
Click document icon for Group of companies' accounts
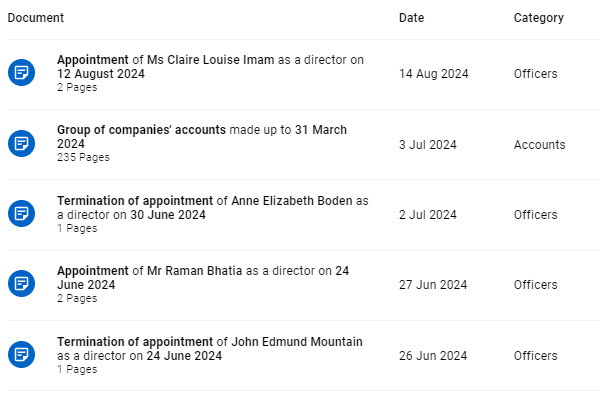(21, 144)
